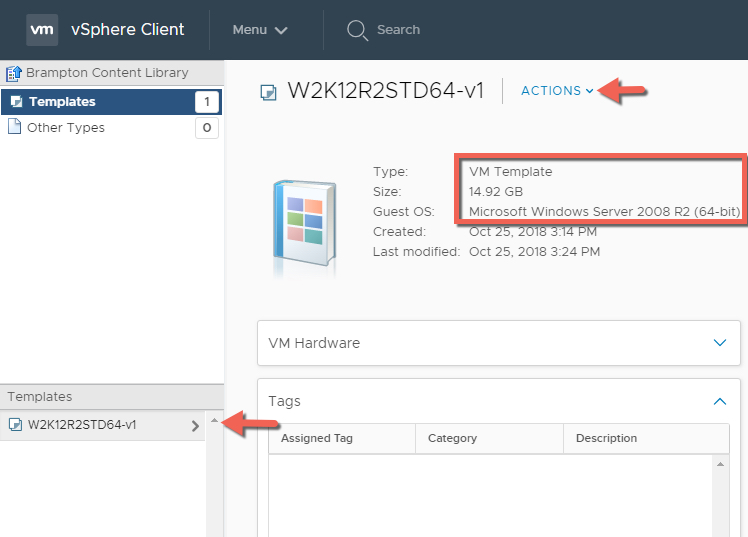This screenshot has width=748, height=537.
Task: Click the Tags table scrollbar up arrow
Action: (720, 465)
